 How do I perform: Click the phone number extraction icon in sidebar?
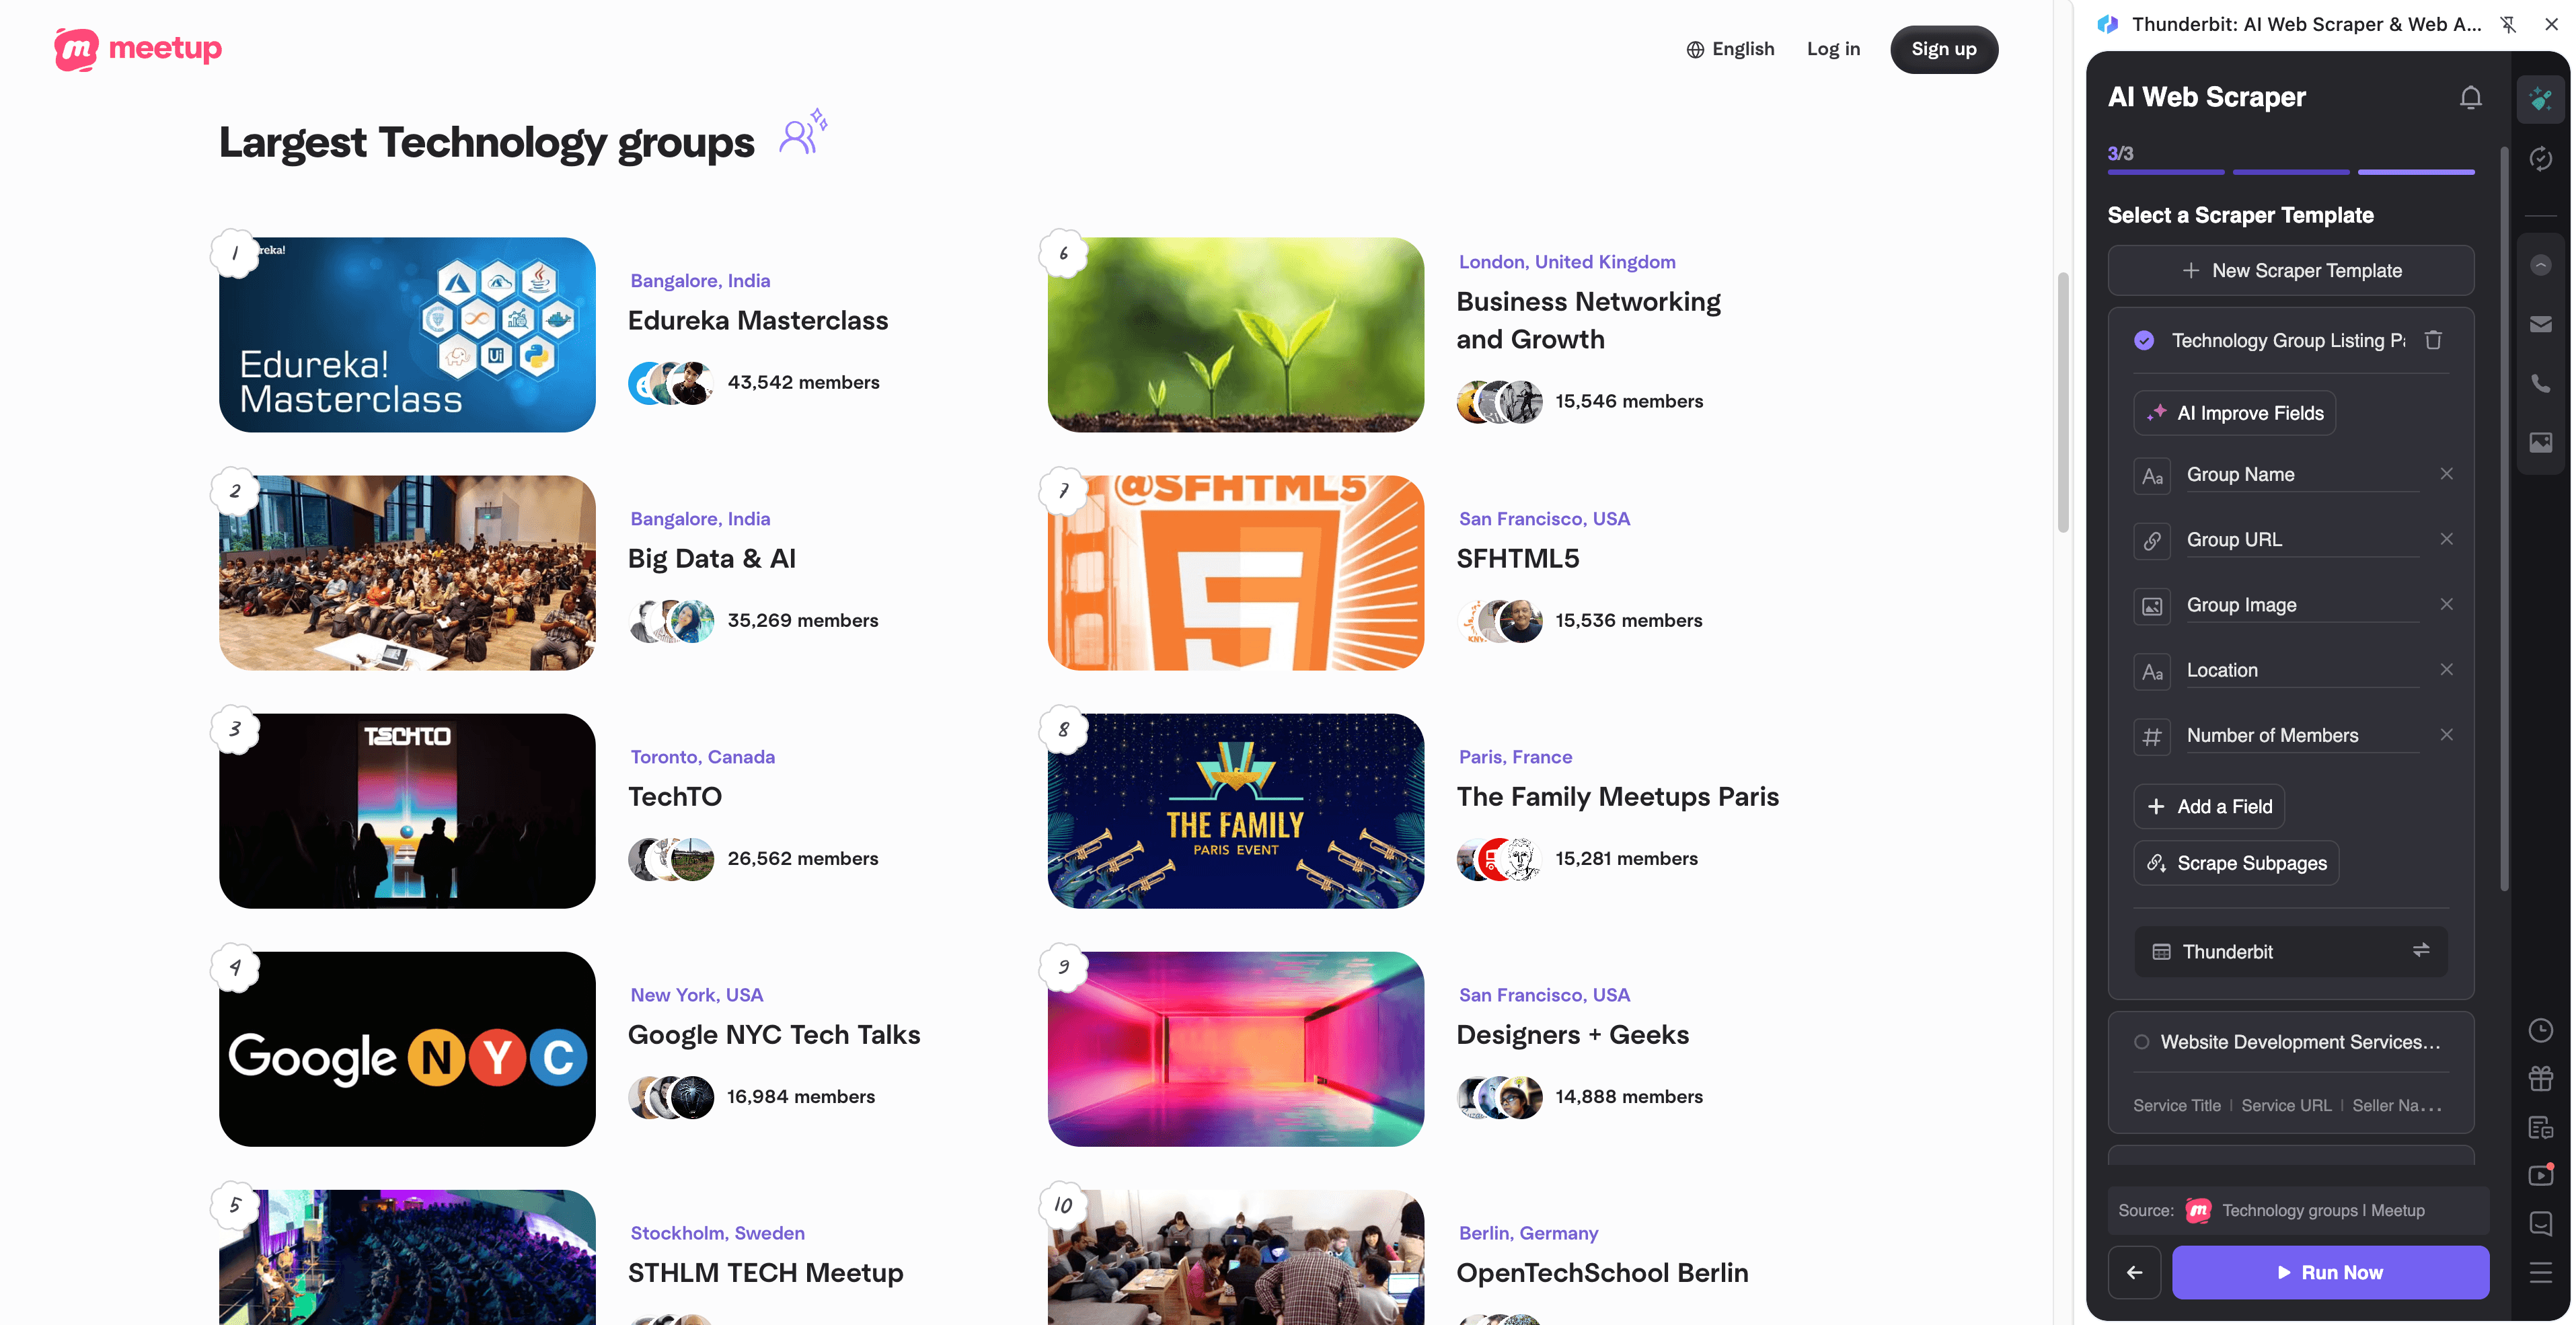(x=2541, y=383)
